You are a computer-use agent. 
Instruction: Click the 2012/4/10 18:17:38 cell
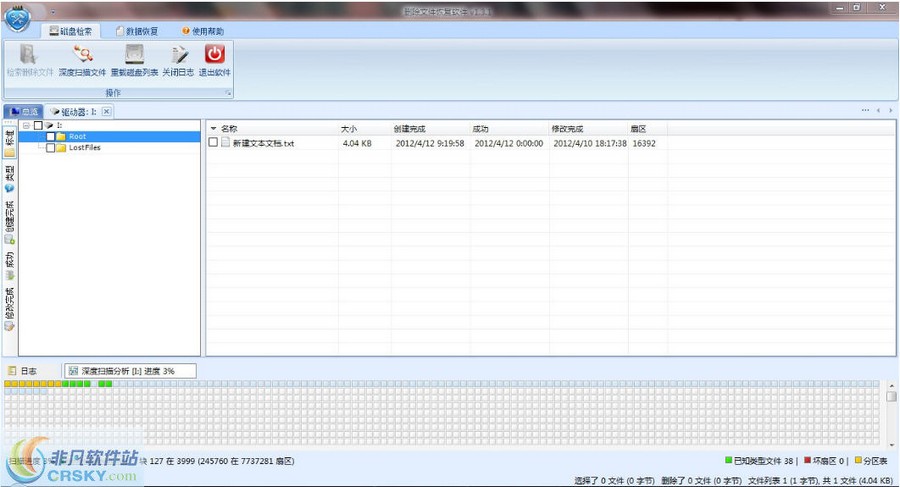click(590, 143)
